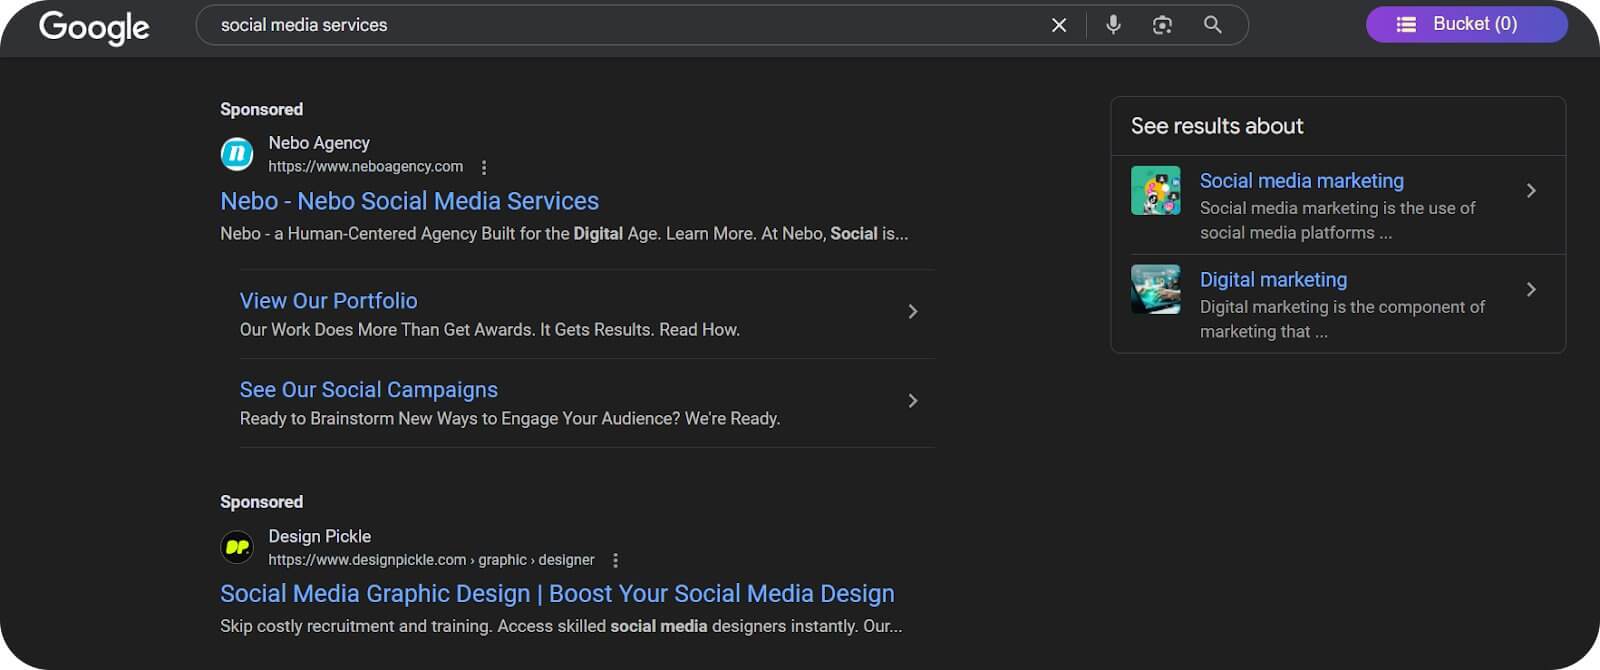Open Social media marketing topic link
Viewport: 1600px width, 670px height.
pyautogui.click(x=1301, y=181)
